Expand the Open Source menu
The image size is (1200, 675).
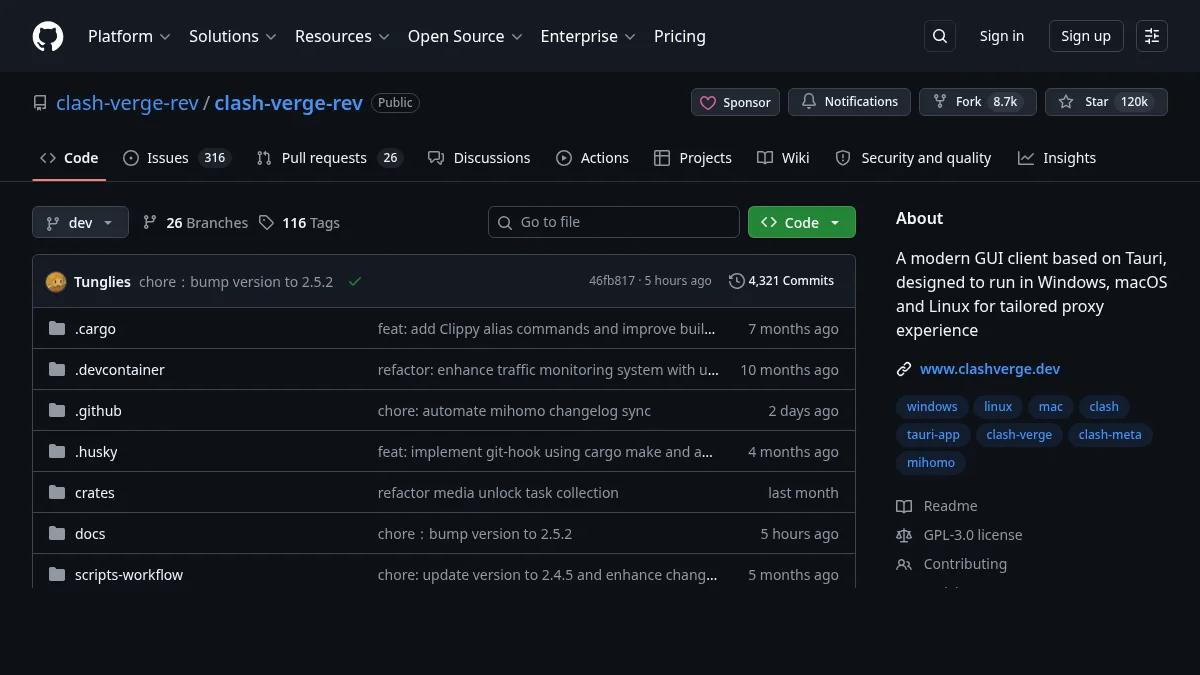(465, 36)
